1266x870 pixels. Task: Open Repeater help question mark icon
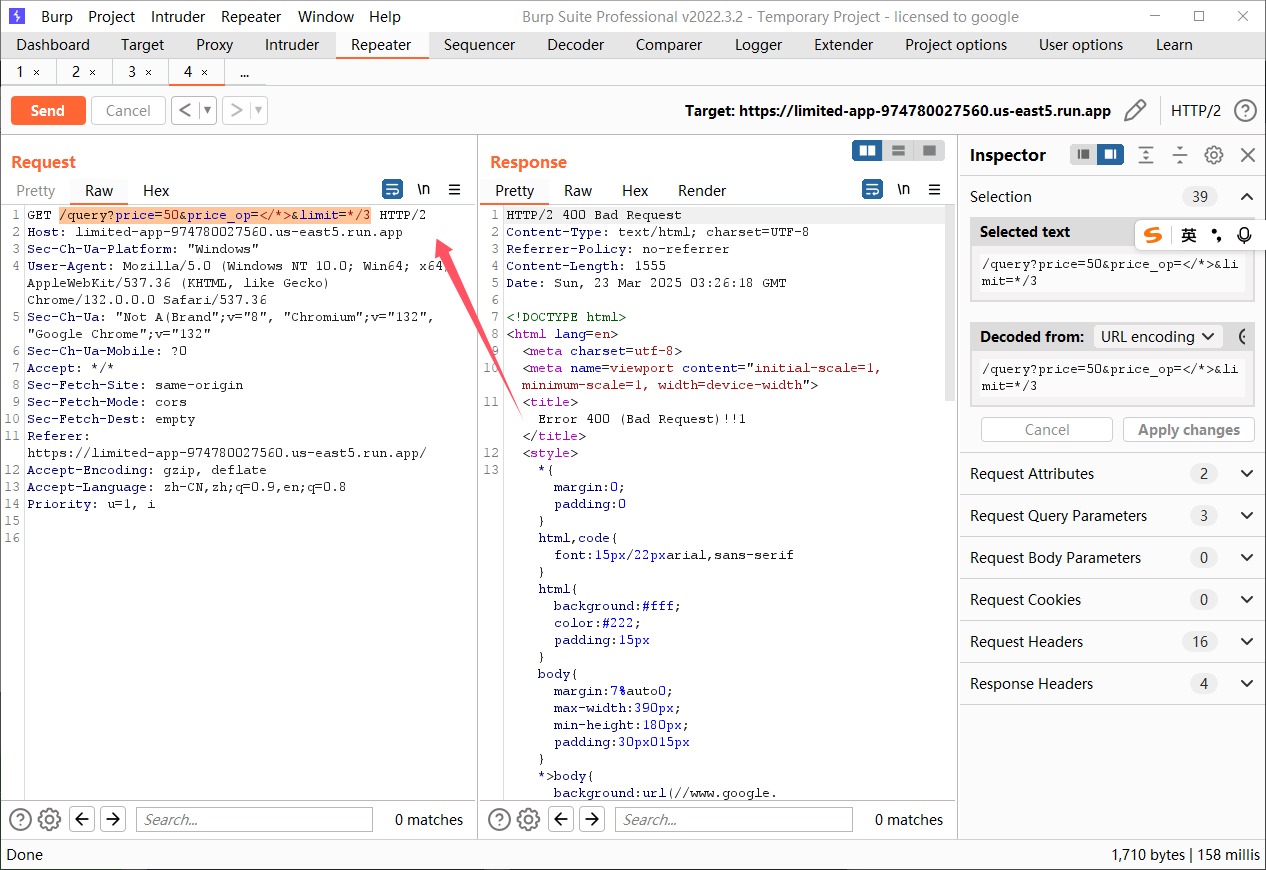pyautogui.click(x=1244, y=110)
